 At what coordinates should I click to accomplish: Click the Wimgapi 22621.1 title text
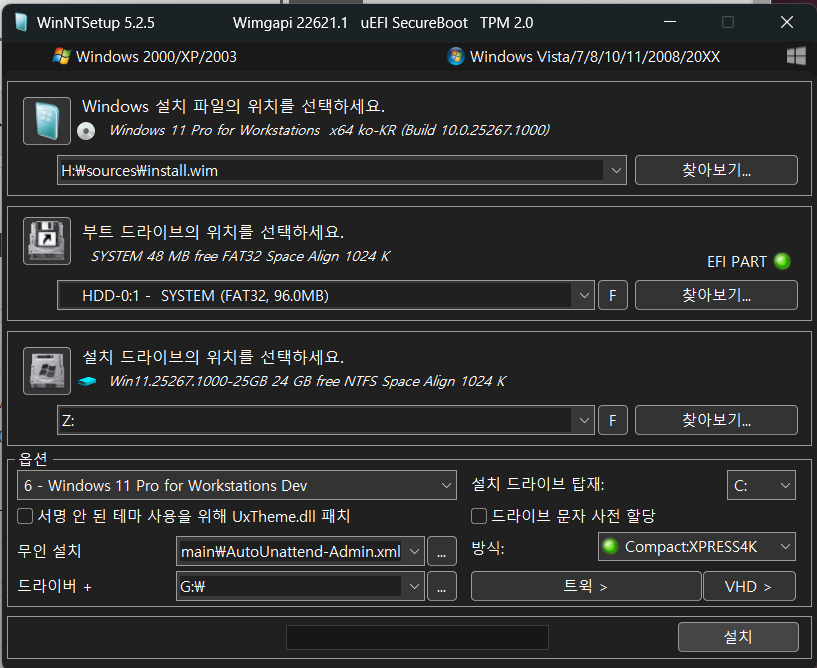[x=290, y=23]
